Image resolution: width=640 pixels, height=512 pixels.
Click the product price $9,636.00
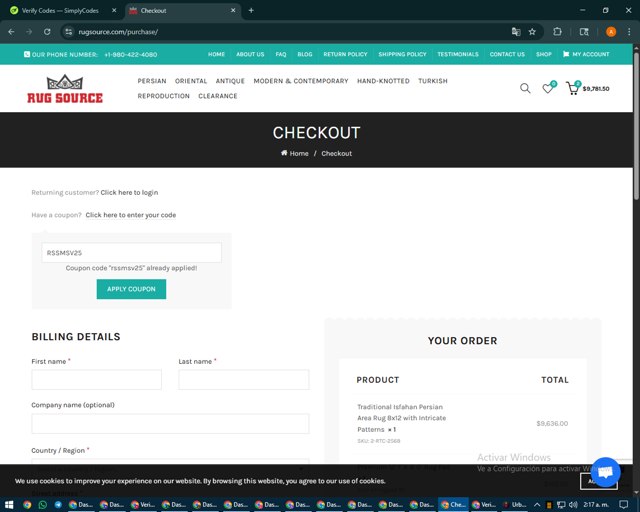tap(552, 423)
